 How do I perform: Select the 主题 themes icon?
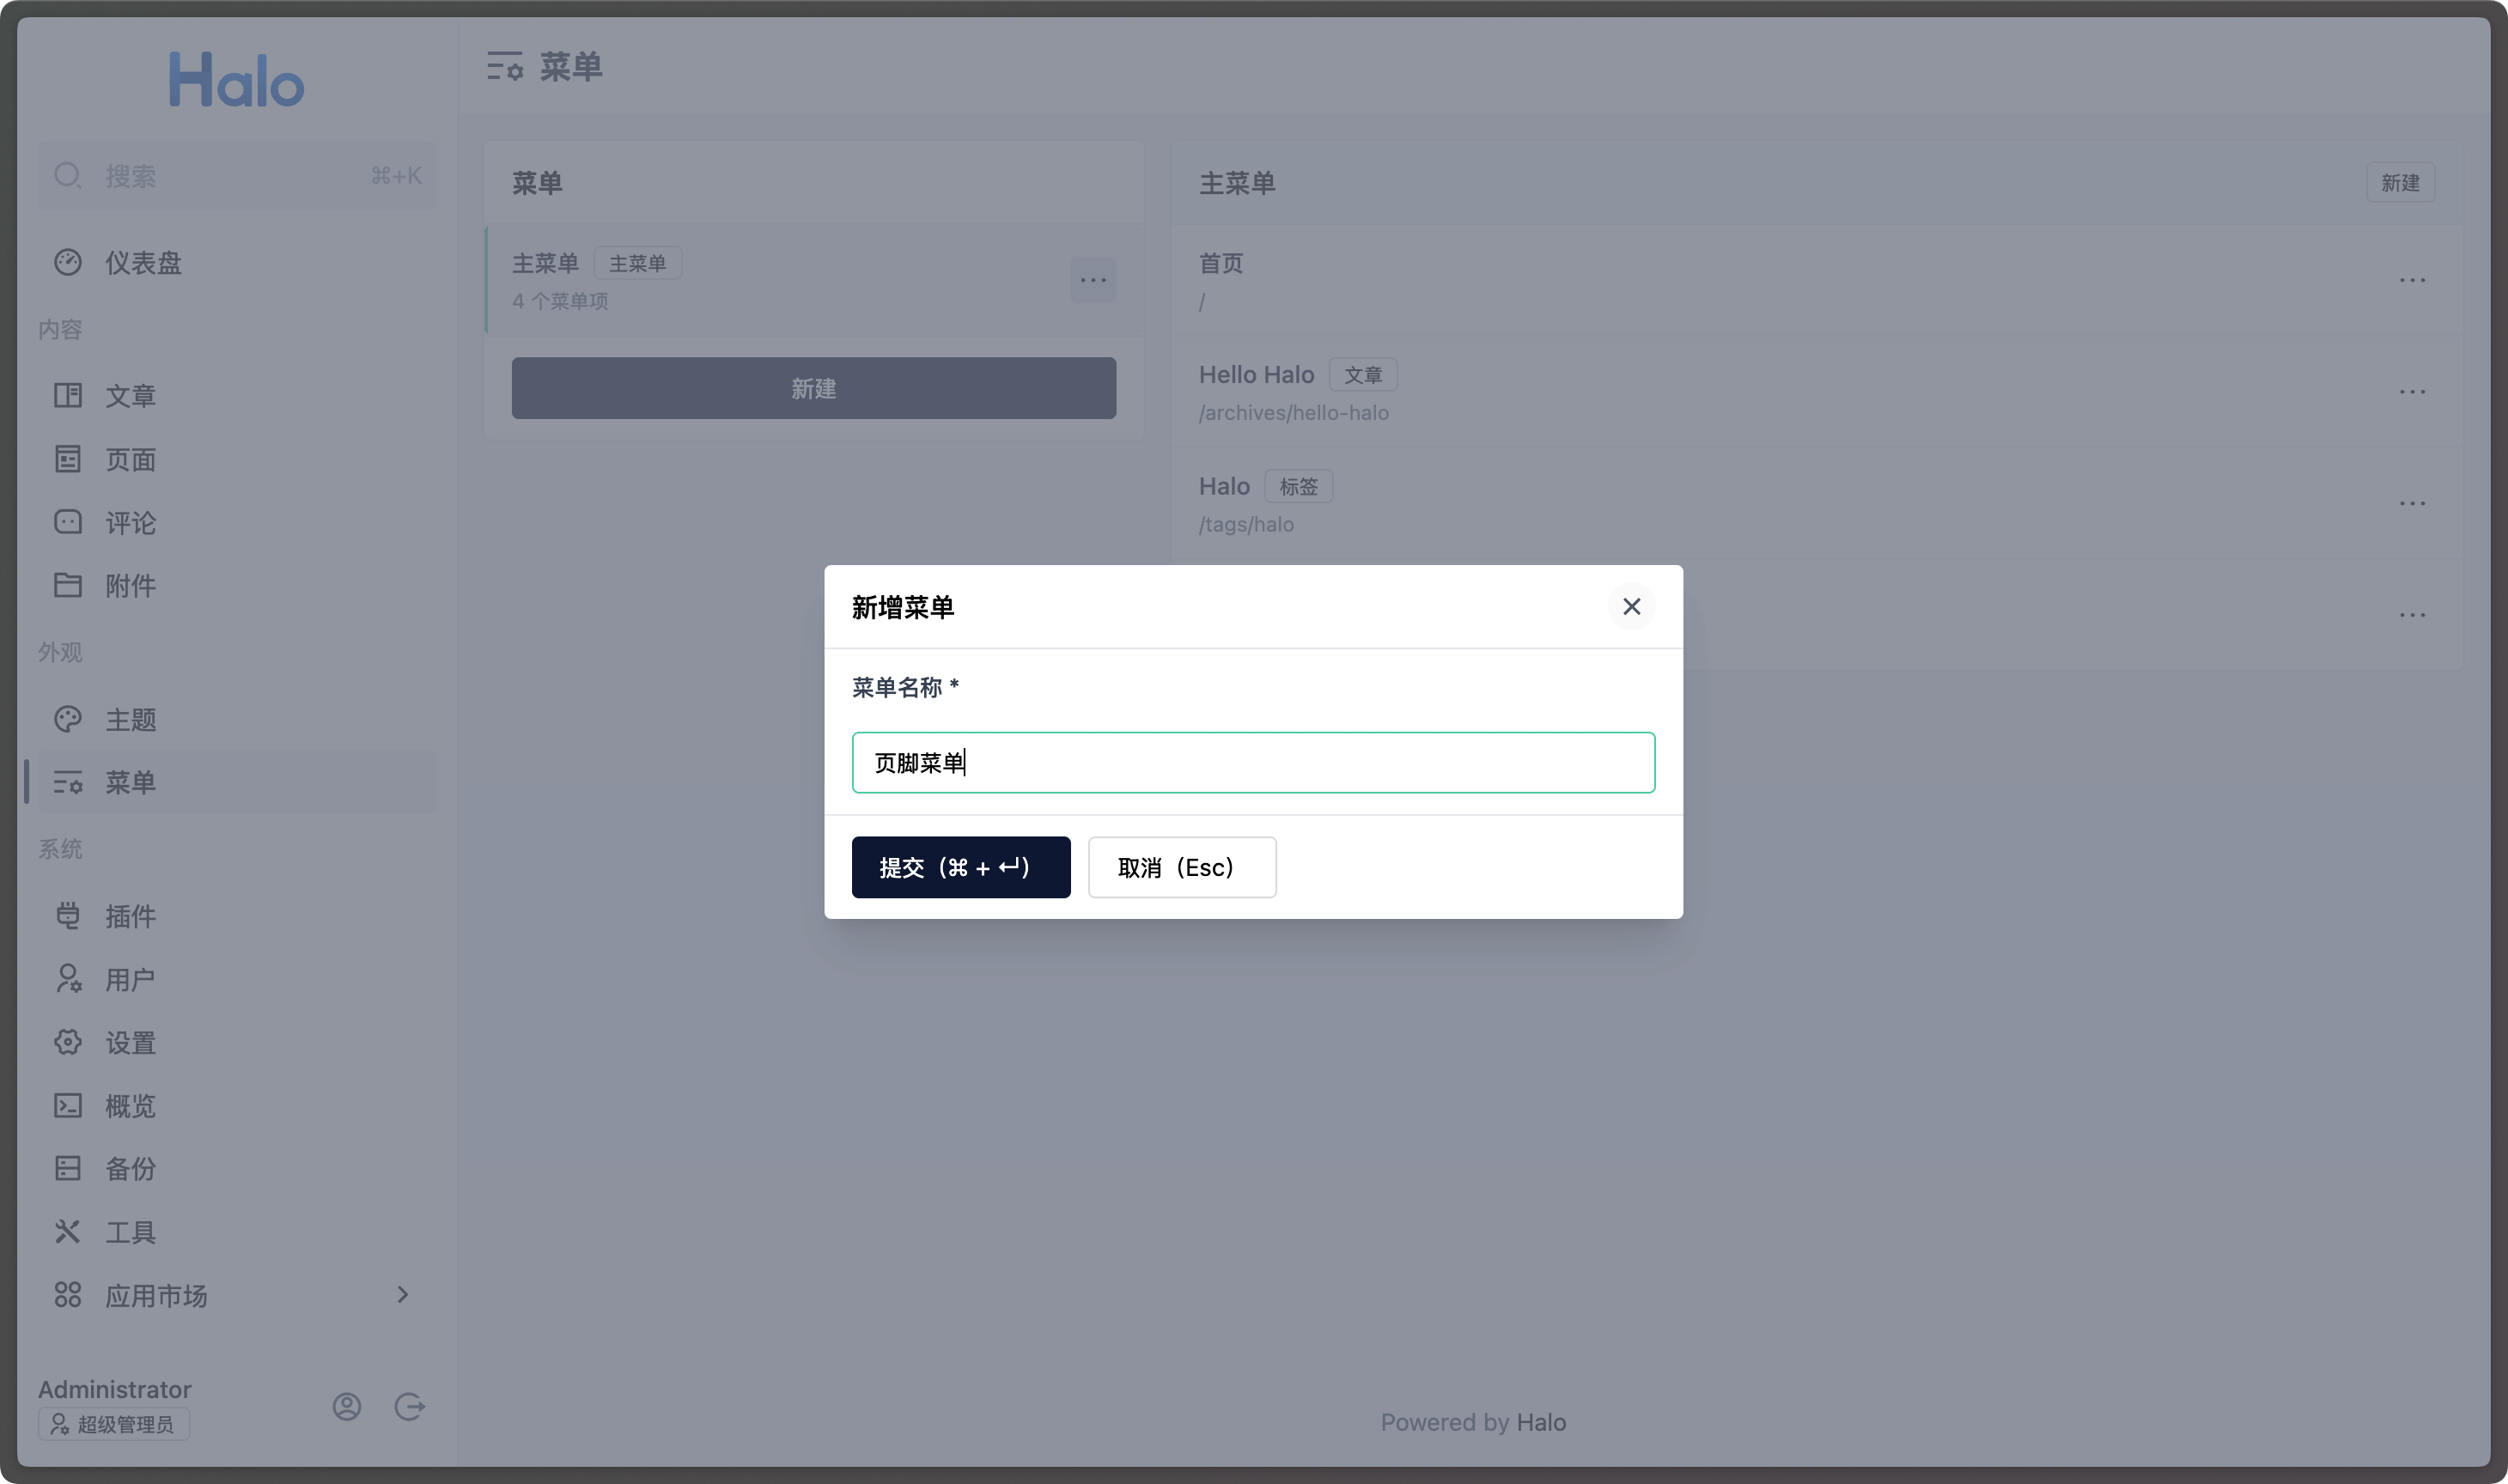pos(68,719)
